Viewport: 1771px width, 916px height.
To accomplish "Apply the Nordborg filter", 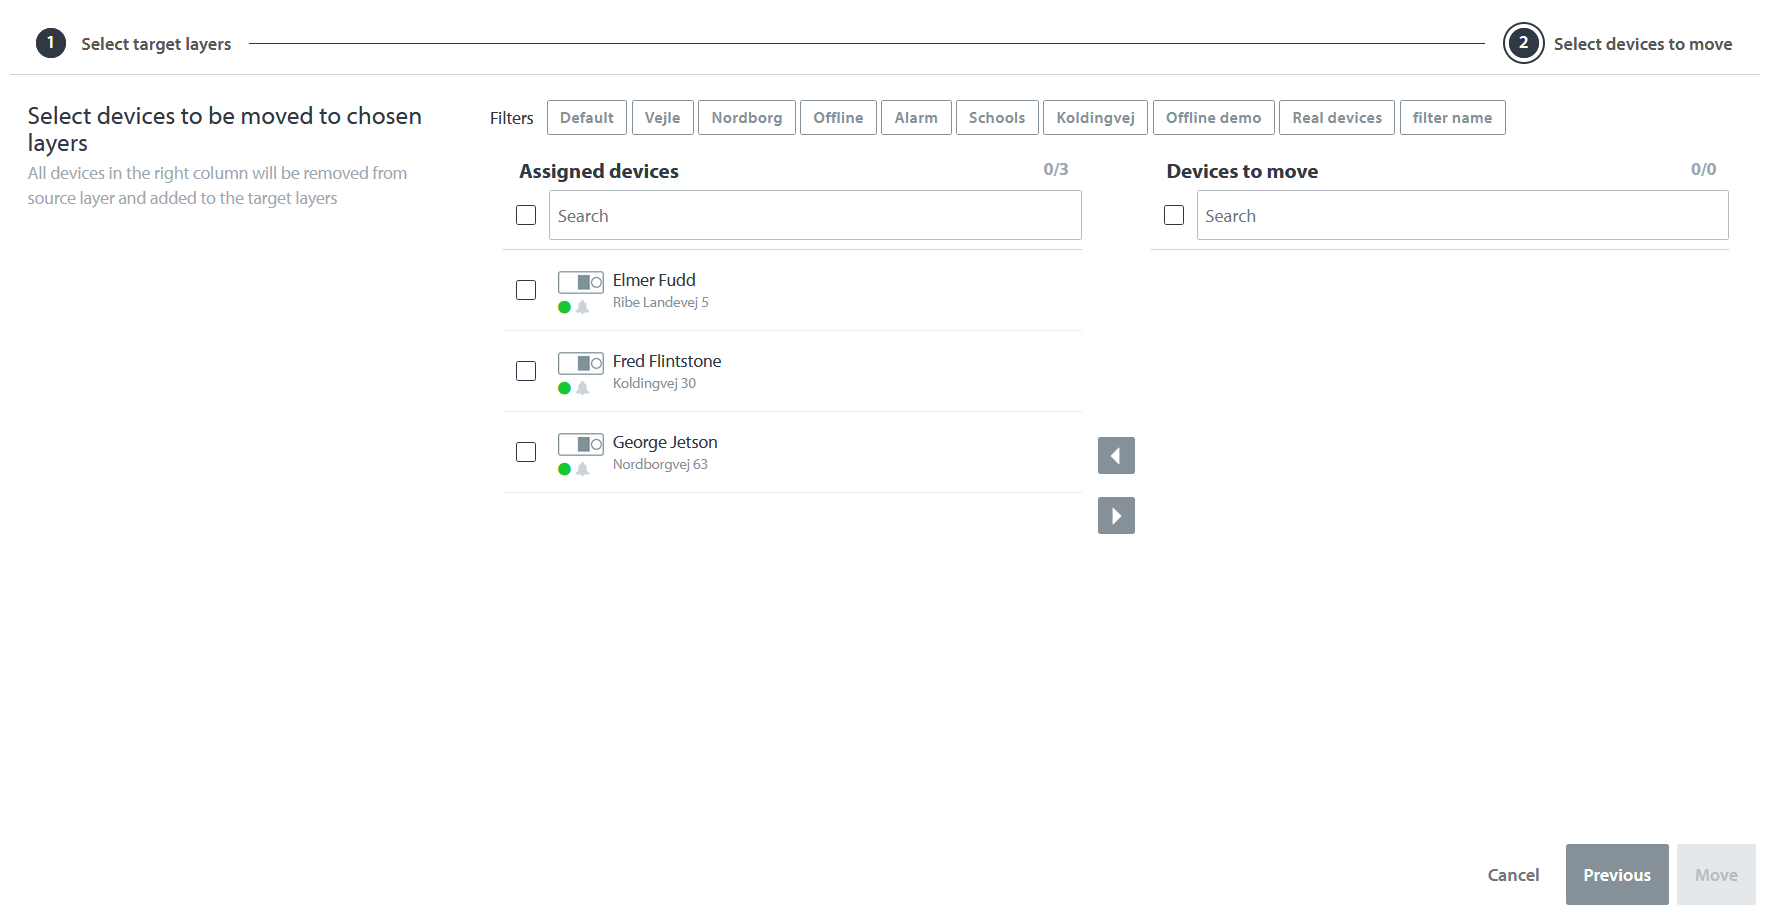I will click(746, 118).
